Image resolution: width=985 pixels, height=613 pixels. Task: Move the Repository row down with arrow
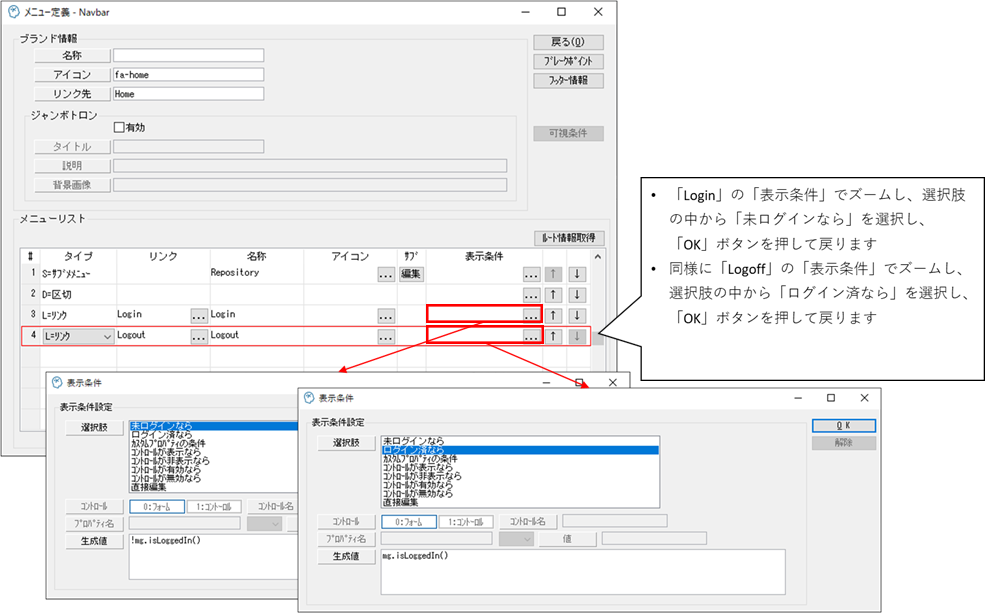click(x=576, y=273)
